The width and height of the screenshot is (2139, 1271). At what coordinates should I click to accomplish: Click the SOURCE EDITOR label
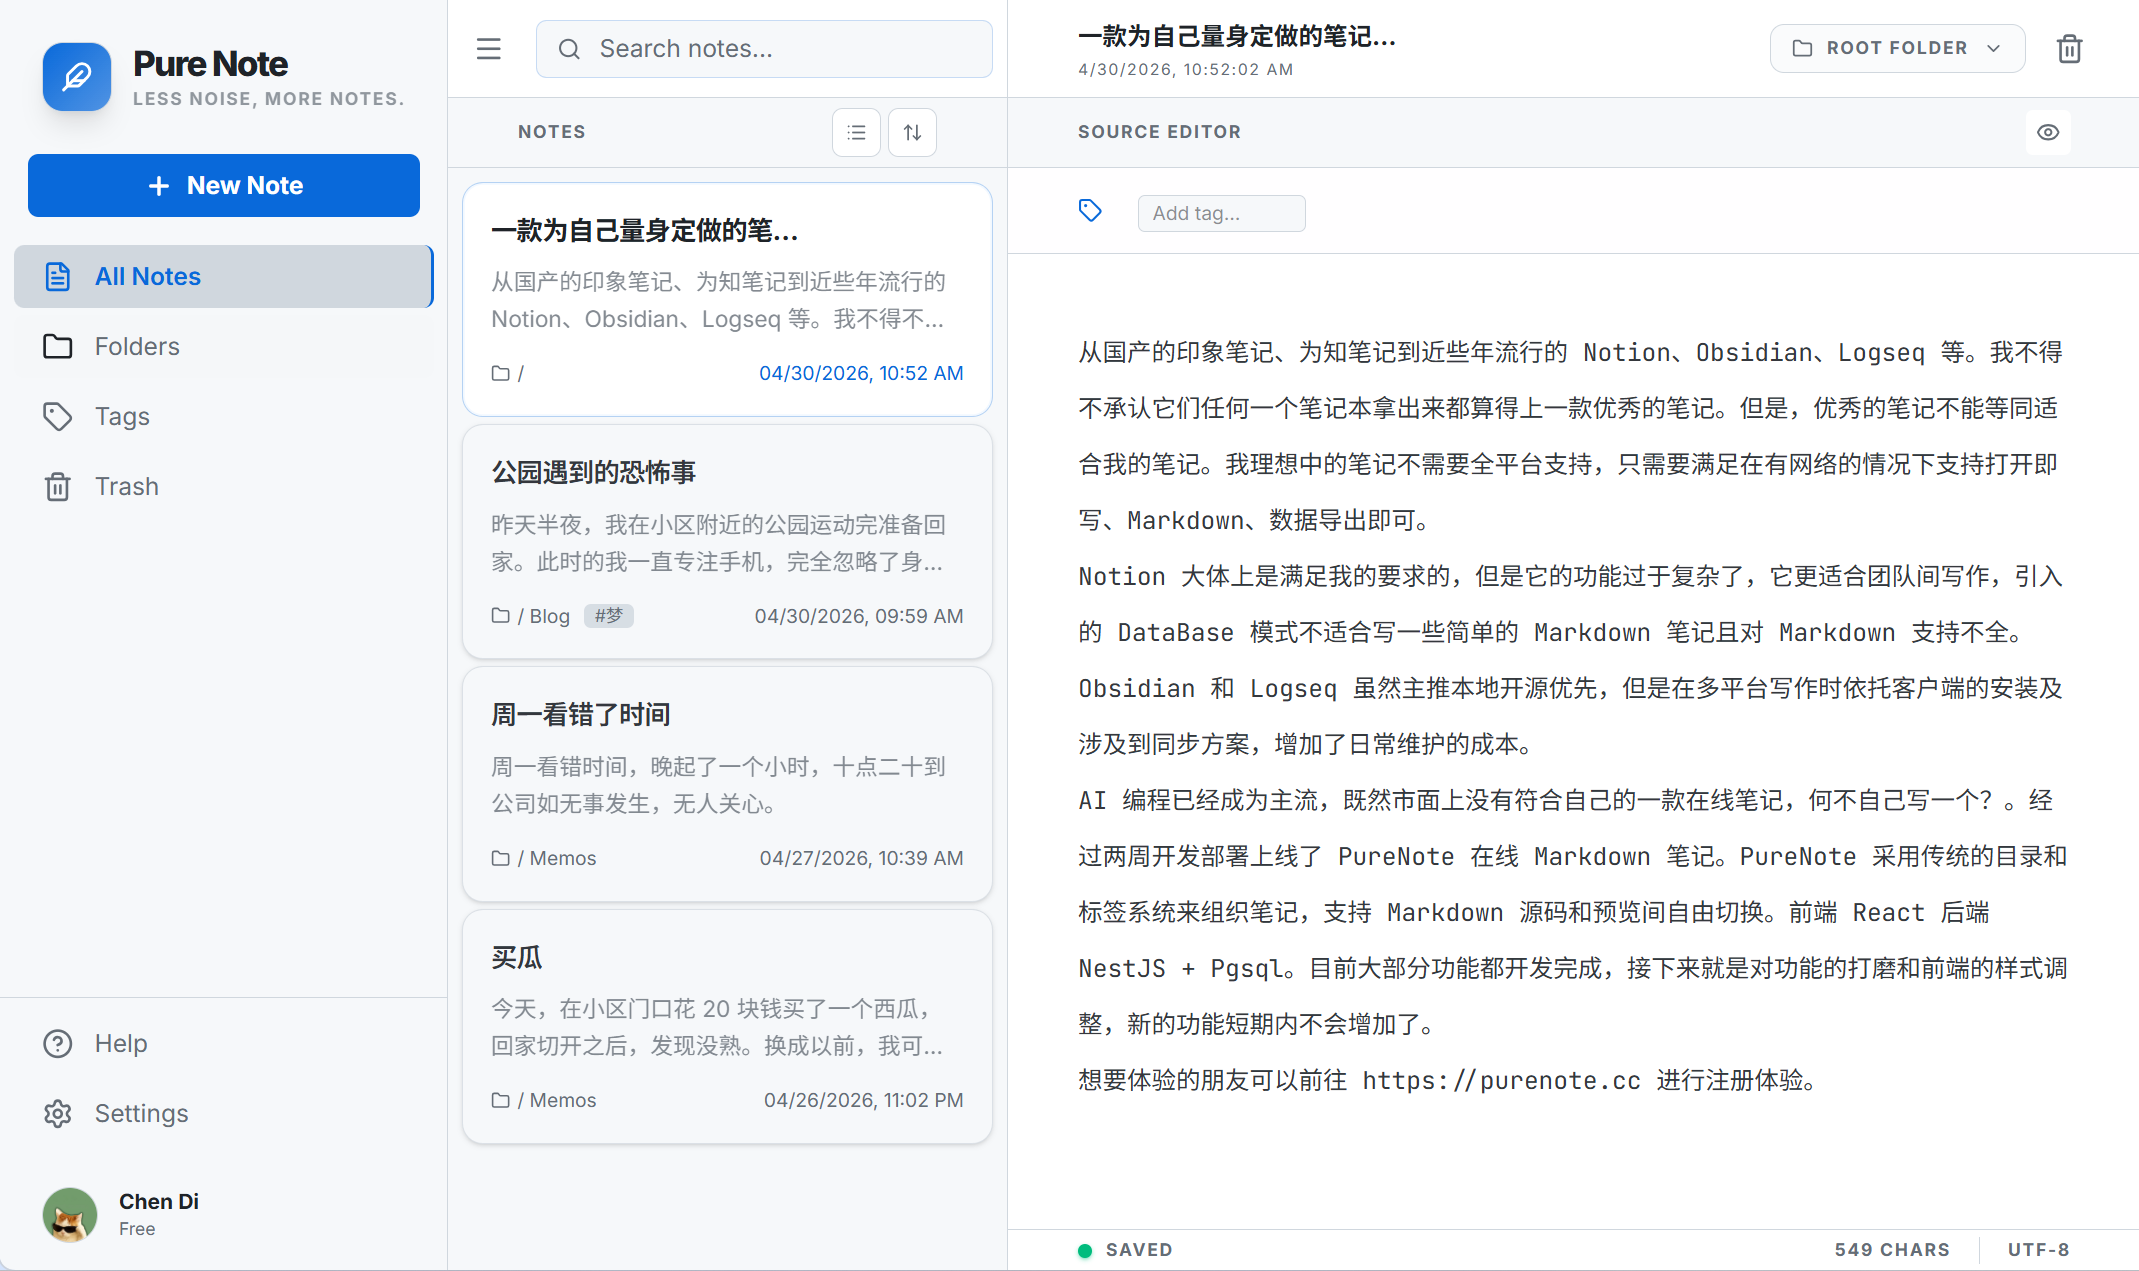tap(1160, 132)
